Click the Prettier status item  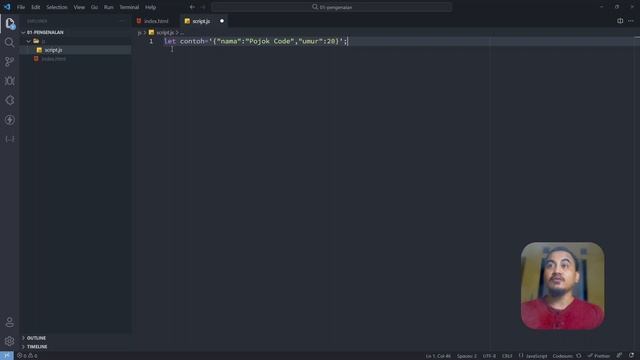pyautogui.click(x=599, y=356)
